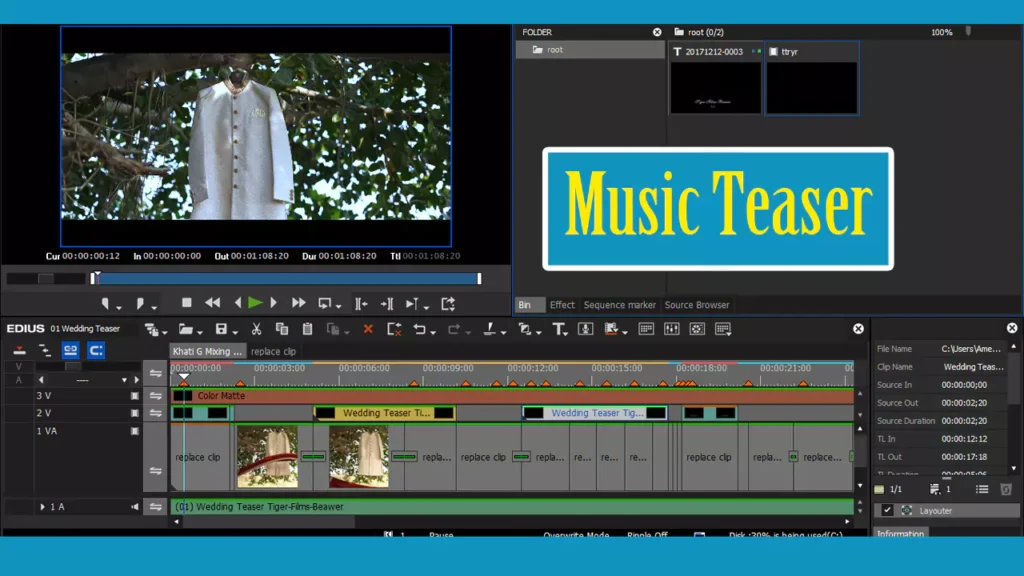
Task: Click the Paste clipboard icon
Action: (x=308, y=329)
